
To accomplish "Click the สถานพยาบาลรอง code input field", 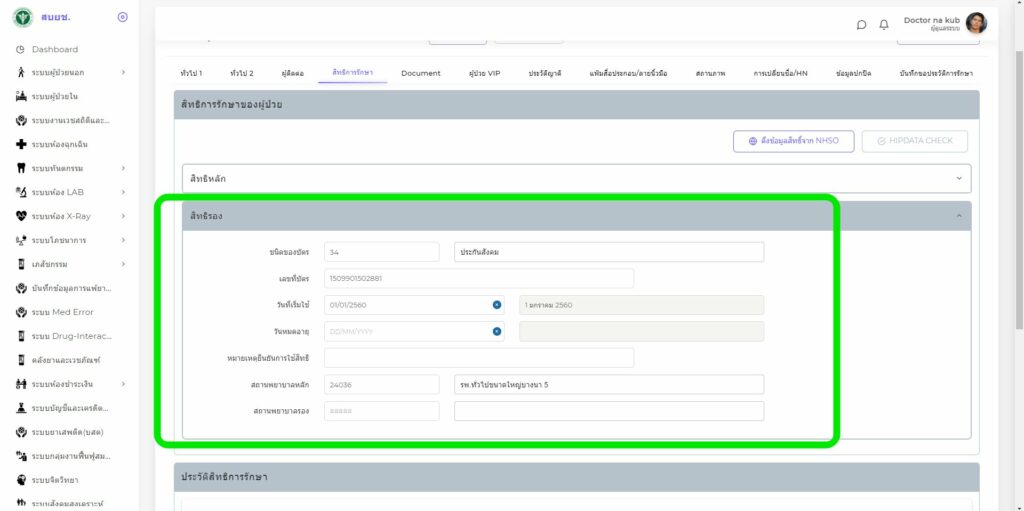I will pyautogui.click(x=381, y=411).
